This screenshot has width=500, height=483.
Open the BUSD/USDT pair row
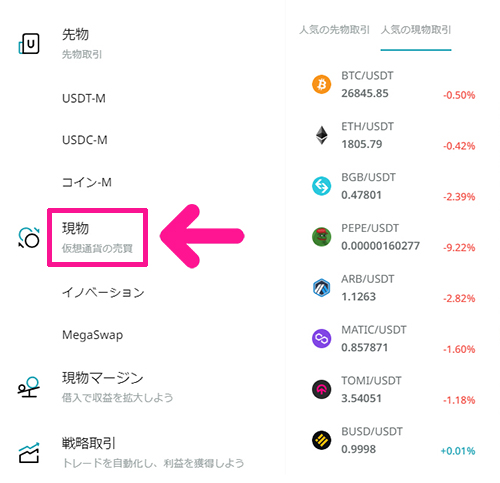[393, 440]
